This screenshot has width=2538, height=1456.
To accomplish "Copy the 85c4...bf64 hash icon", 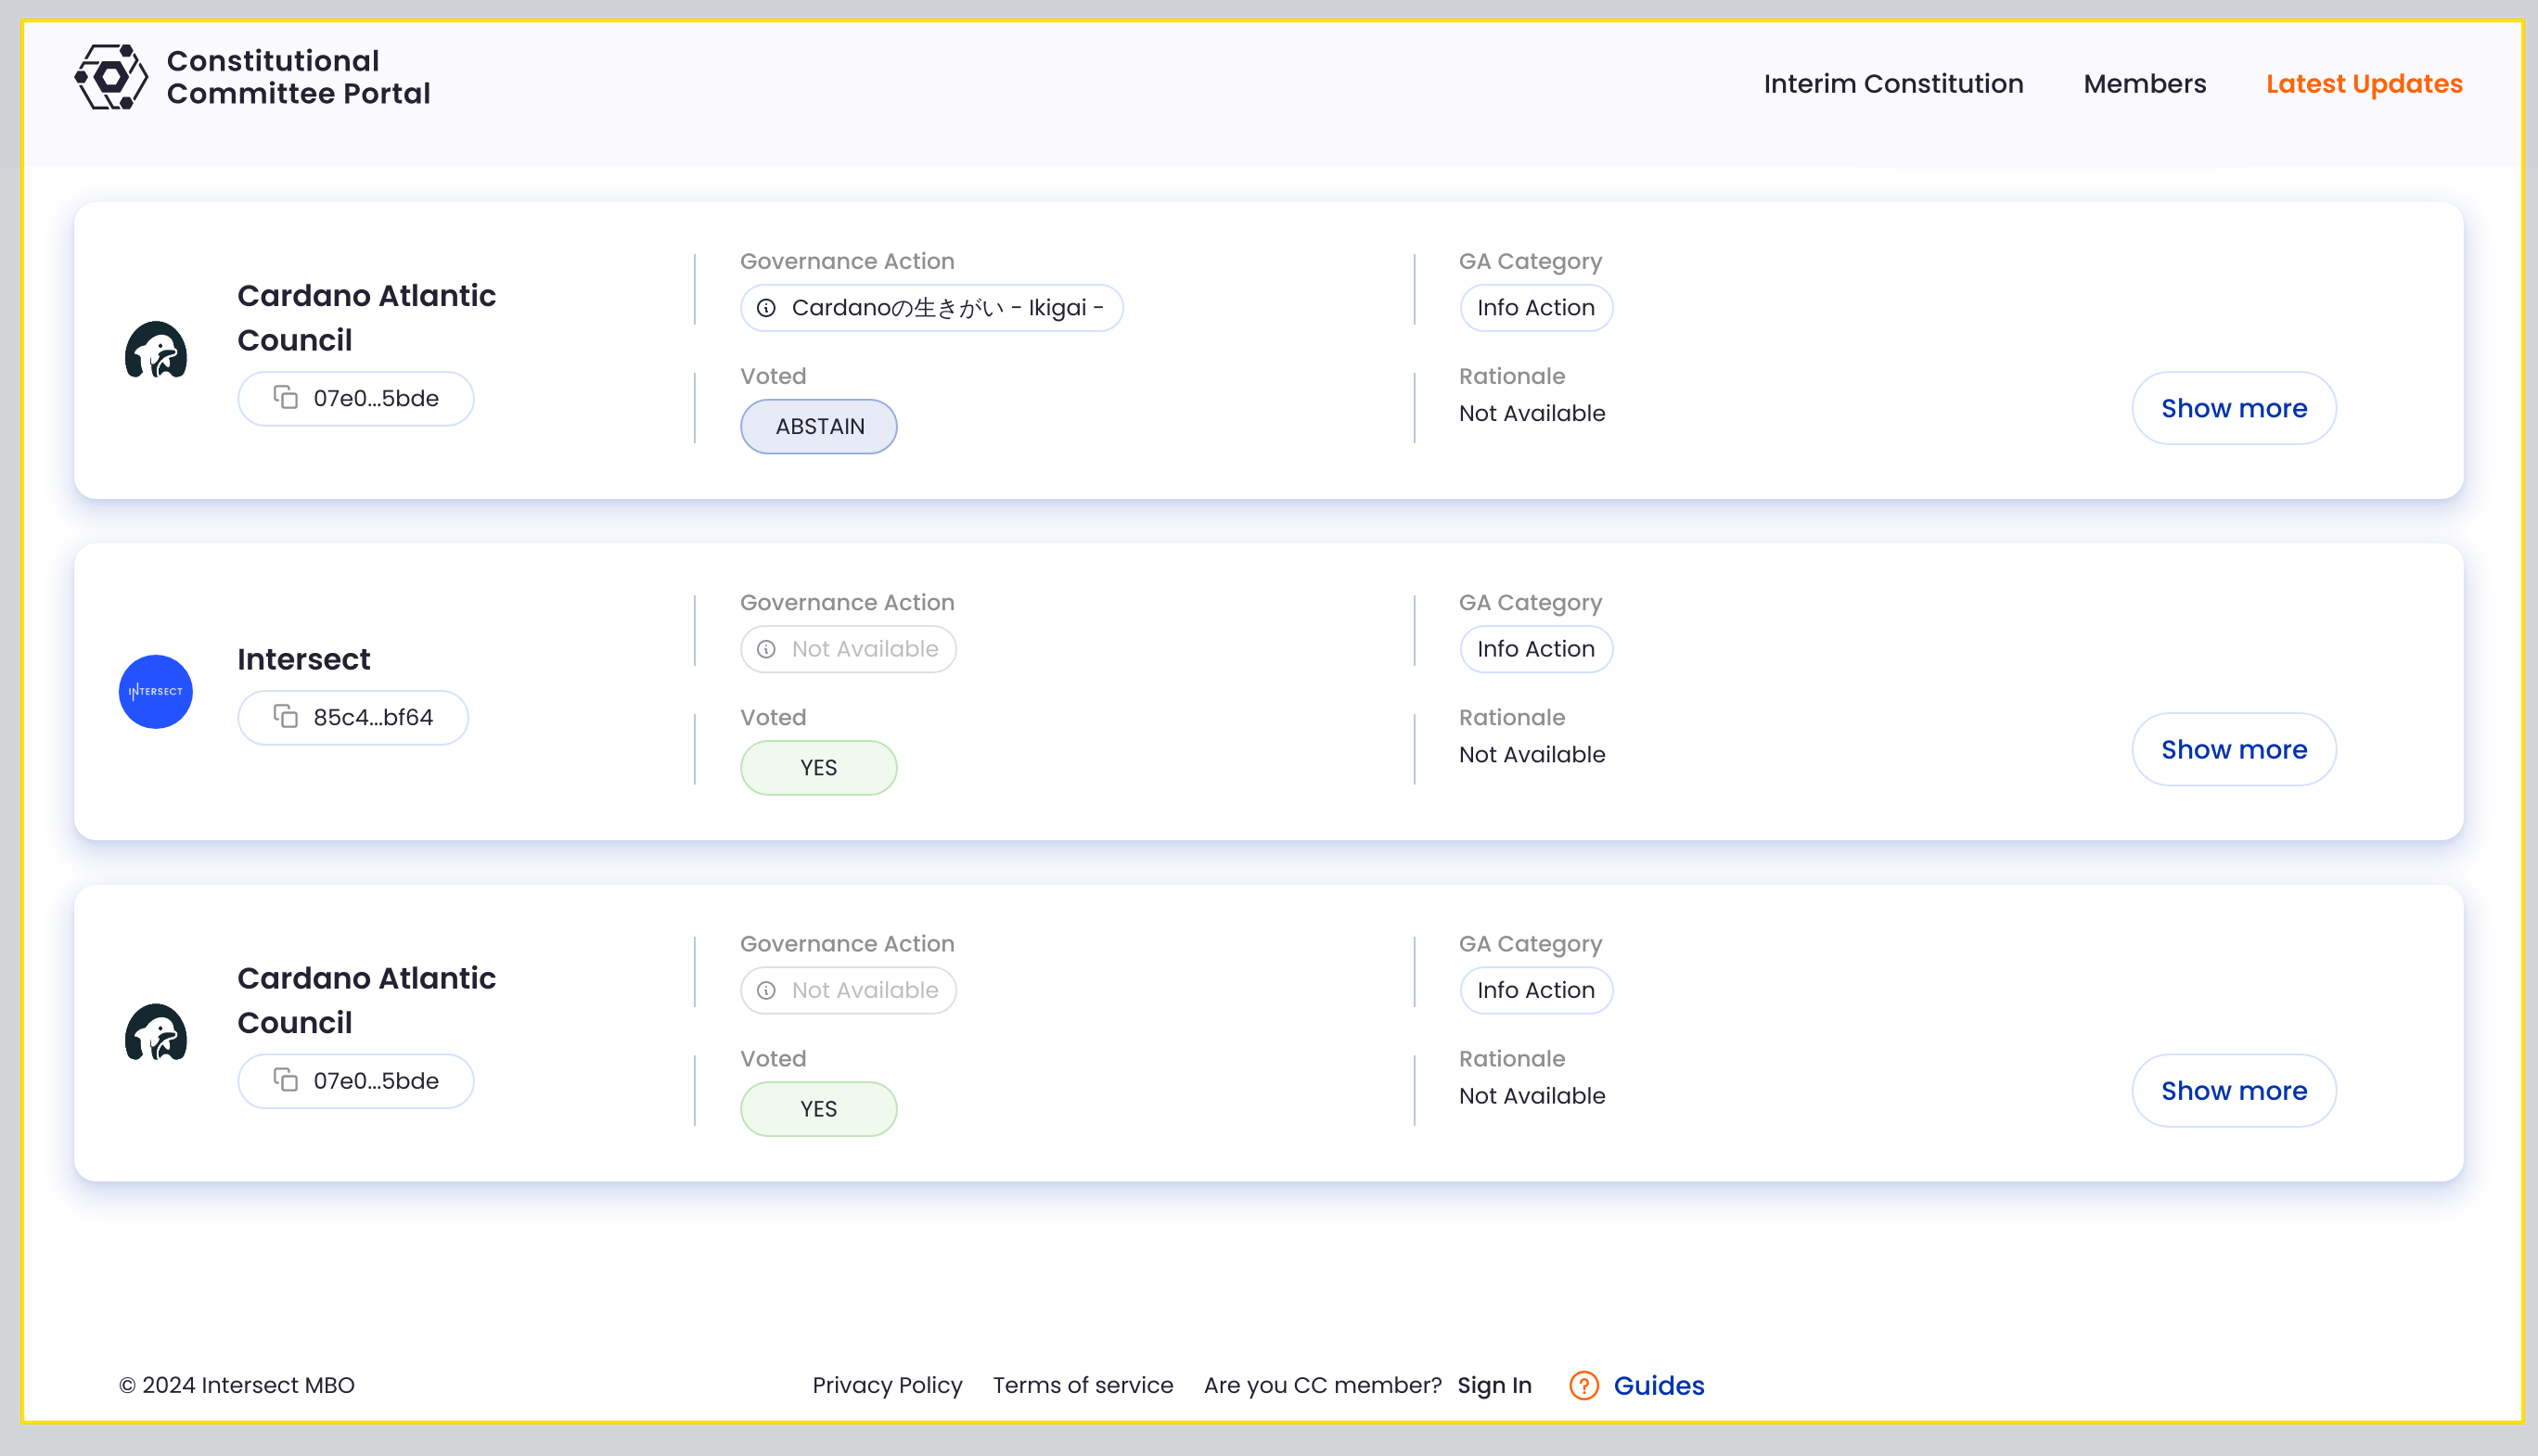I will click(x=286, y=717).
